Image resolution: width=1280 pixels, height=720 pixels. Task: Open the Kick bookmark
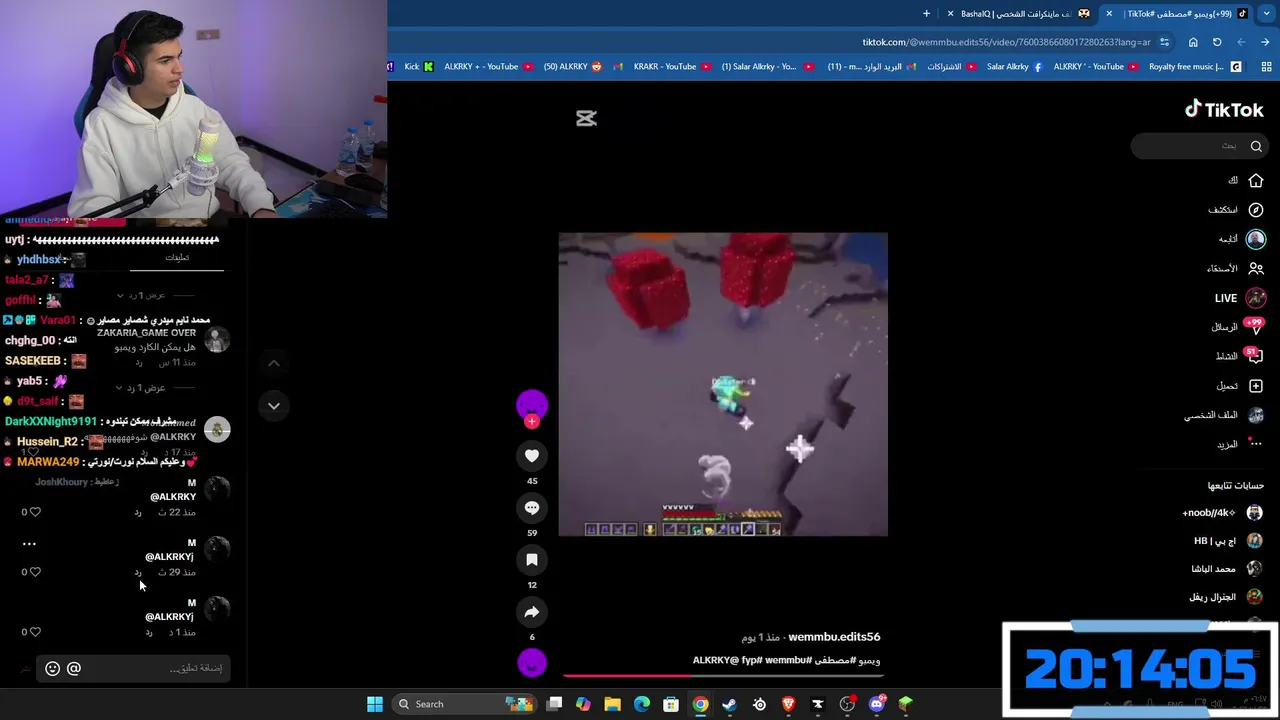[419, 67]
